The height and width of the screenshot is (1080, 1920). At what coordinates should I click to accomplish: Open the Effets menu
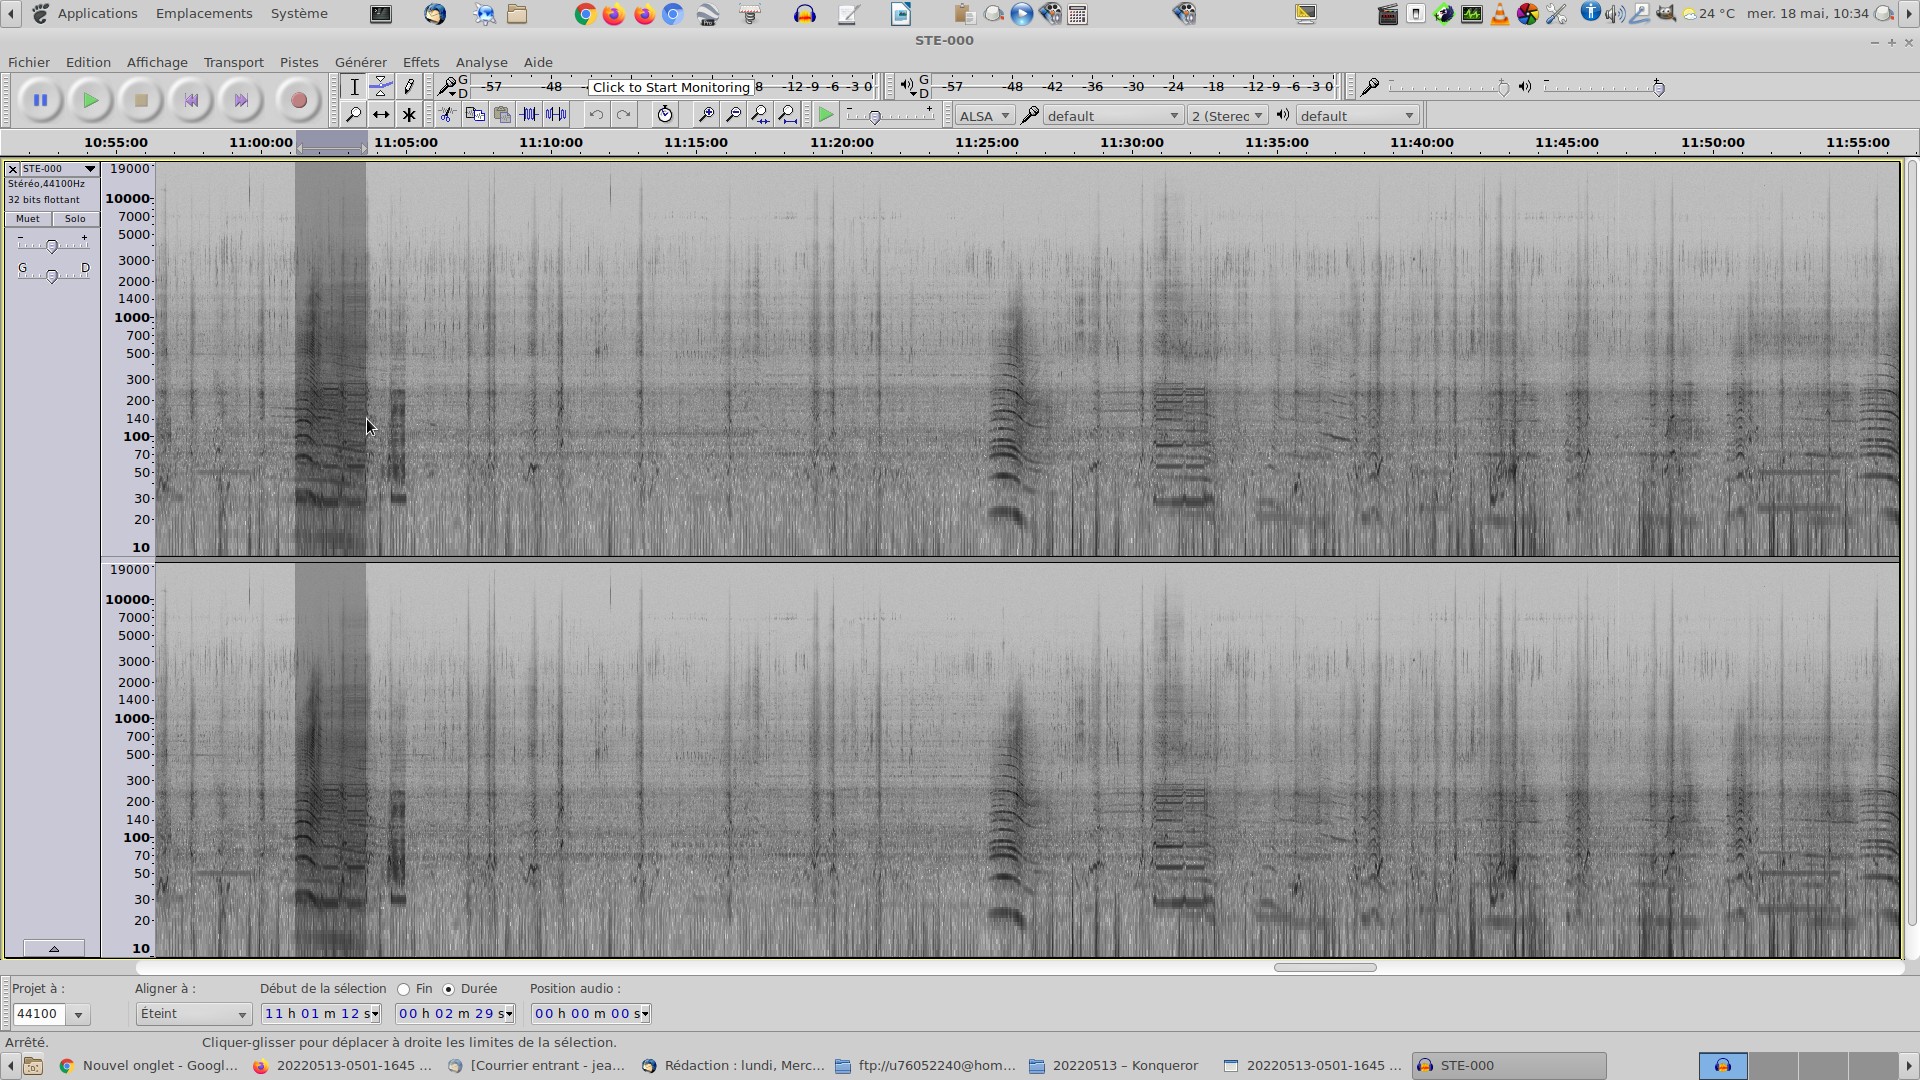(420, 62)
